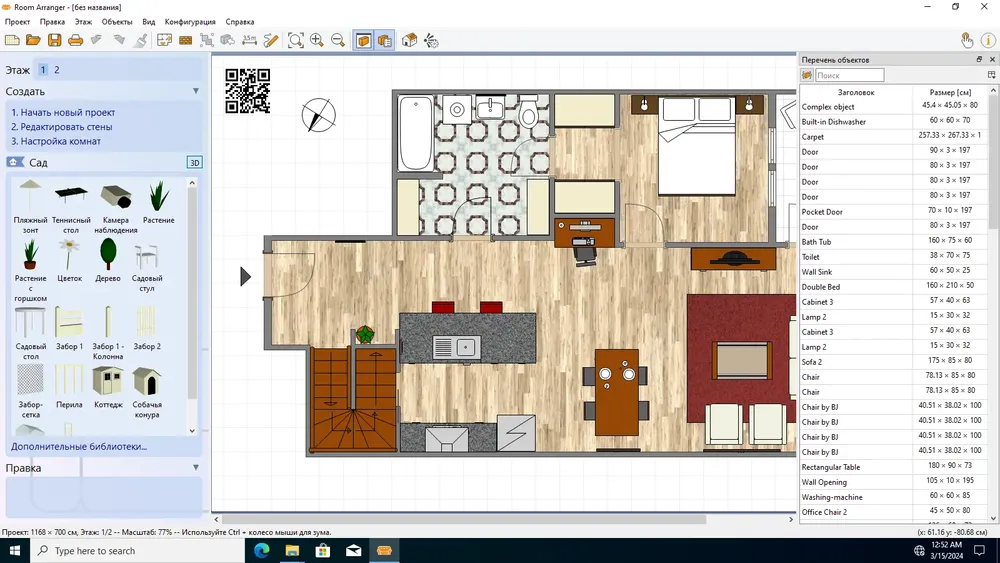Zoom in with the magnifier plus icon

pos(316,40)
